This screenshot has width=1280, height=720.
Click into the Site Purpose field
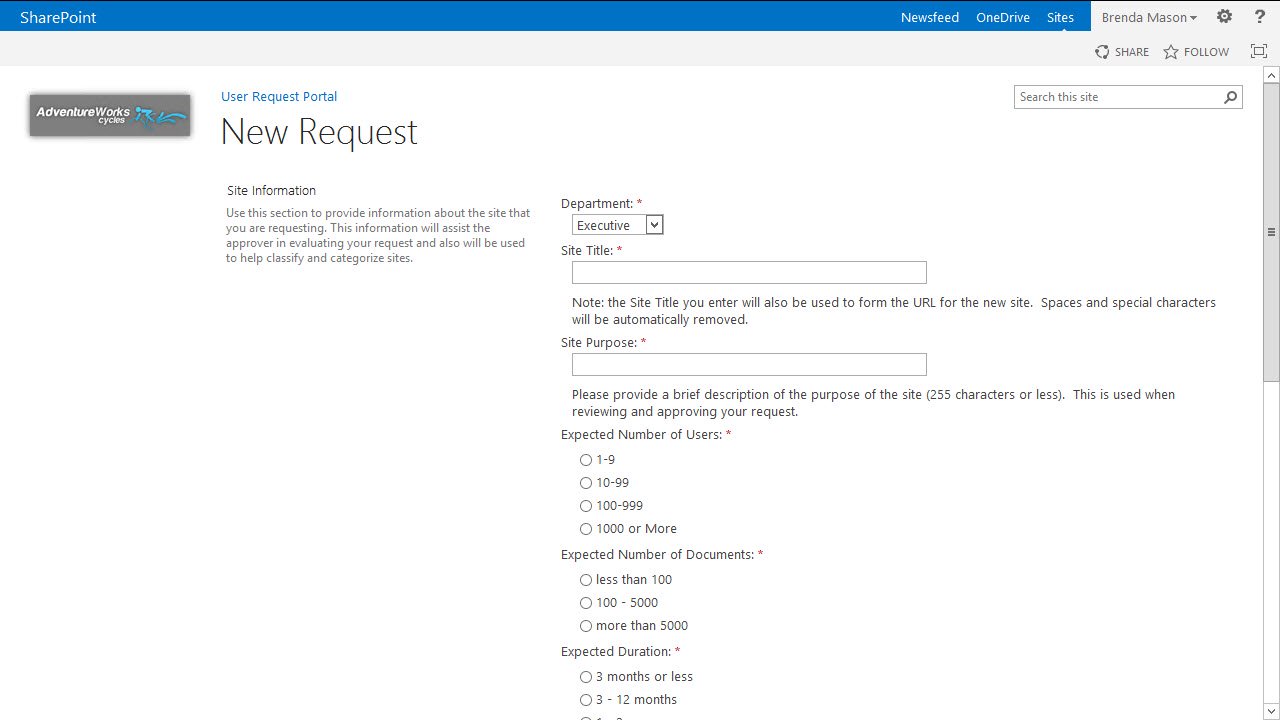[x=749, y=364]
